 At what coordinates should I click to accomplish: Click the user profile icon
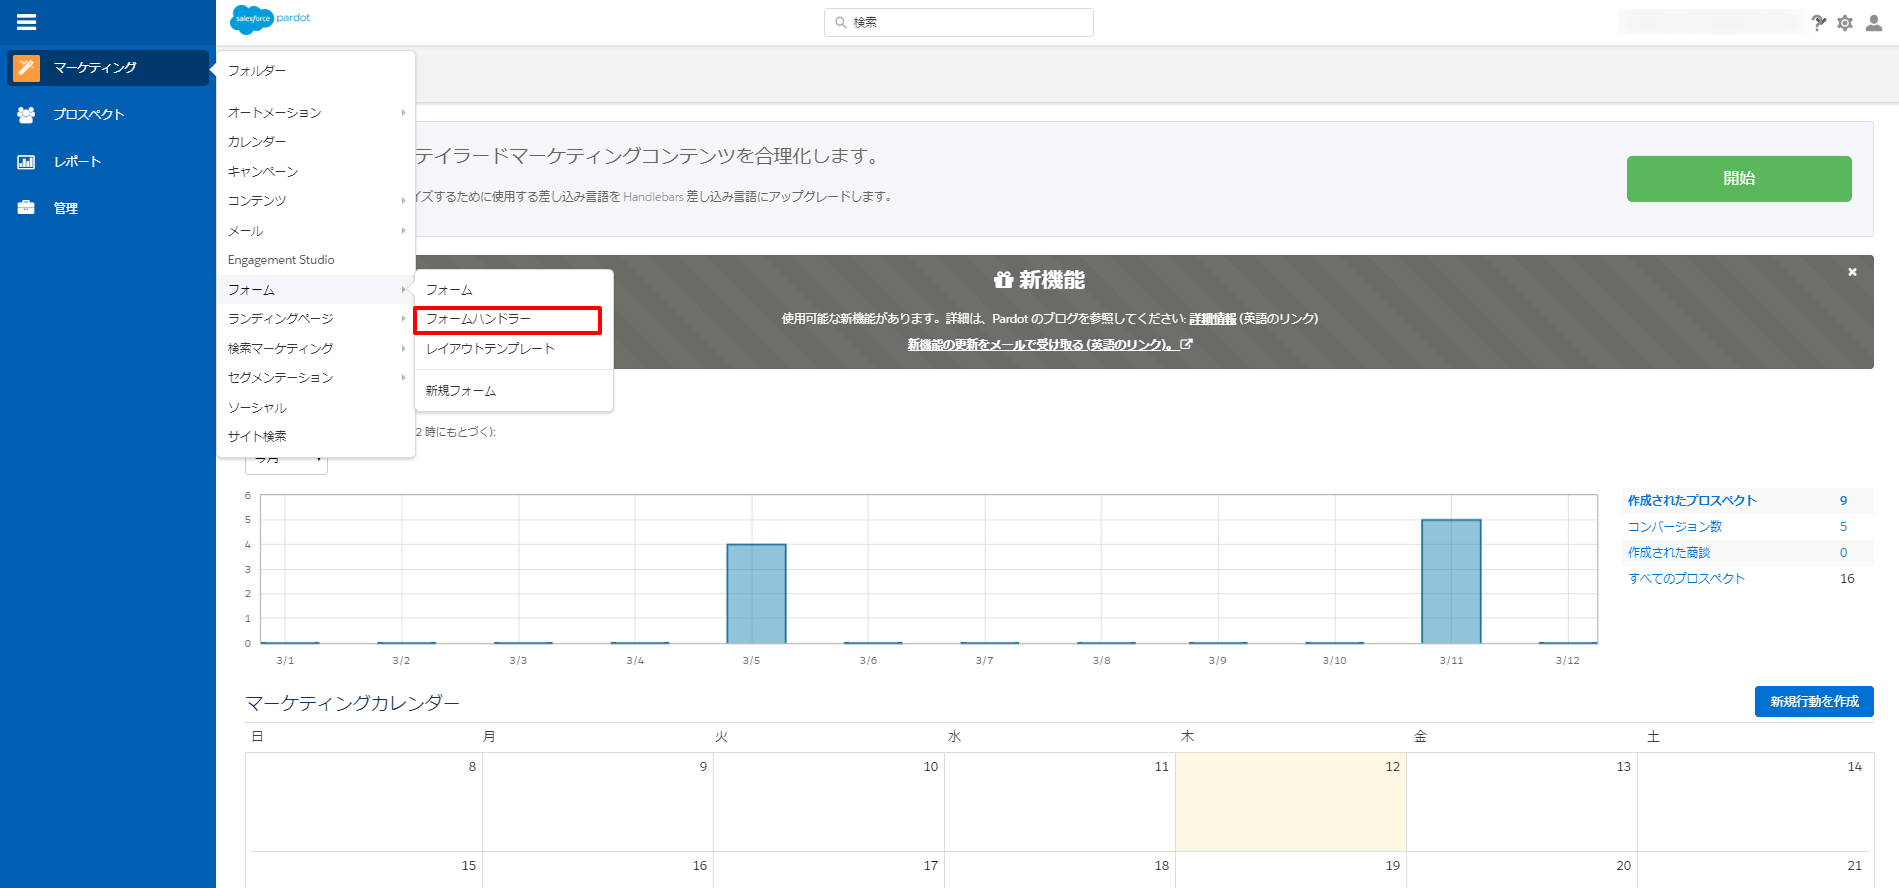pyautogui.click(x=1874, y=23)
